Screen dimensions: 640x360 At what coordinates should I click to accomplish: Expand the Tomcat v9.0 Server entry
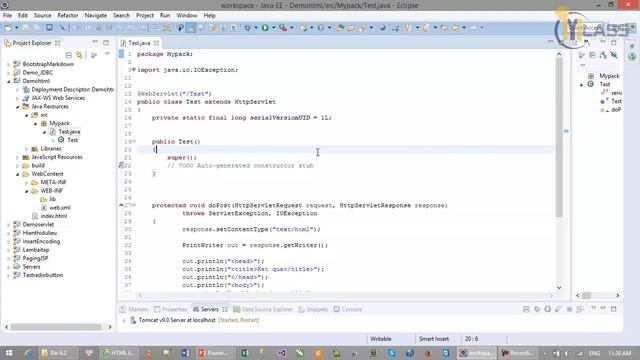click(124, 320)
